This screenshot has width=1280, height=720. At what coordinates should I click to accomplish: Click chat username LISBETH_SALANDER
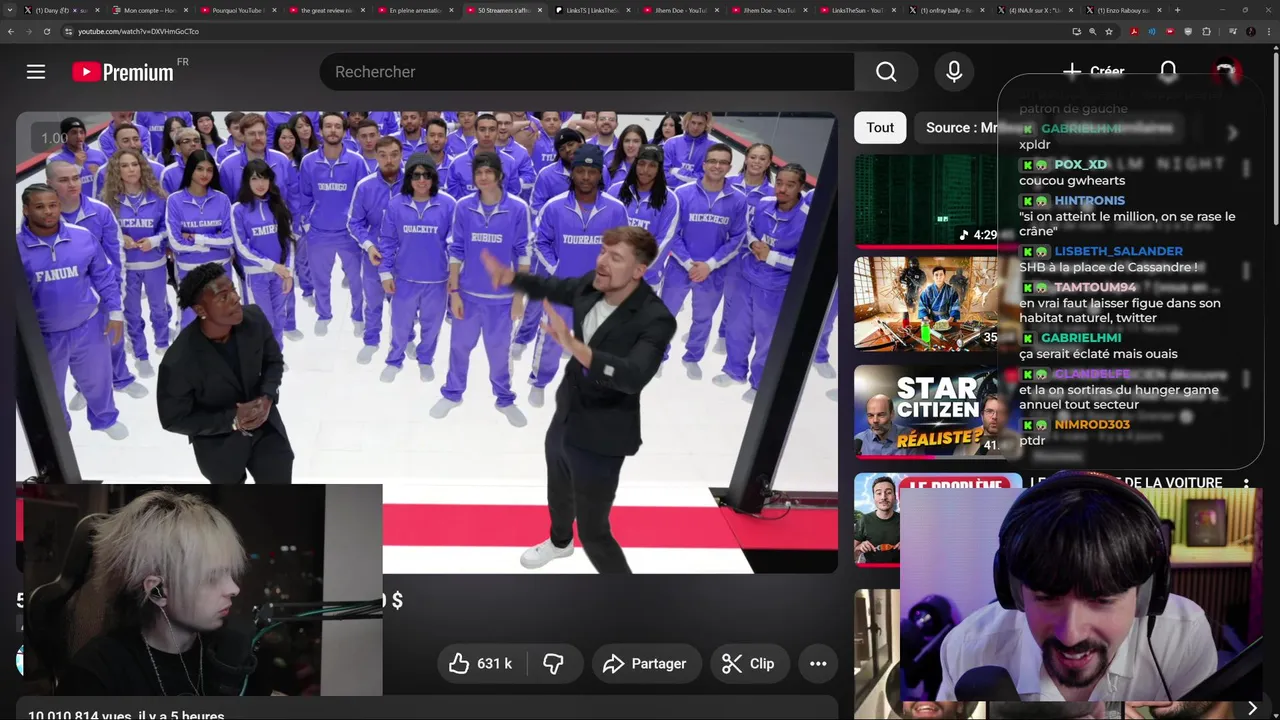1118,251
